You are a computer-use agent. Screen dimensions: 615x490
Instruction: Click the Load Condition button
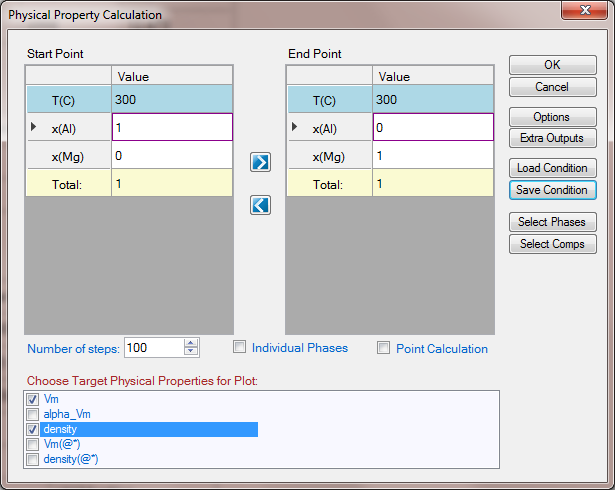552,168
